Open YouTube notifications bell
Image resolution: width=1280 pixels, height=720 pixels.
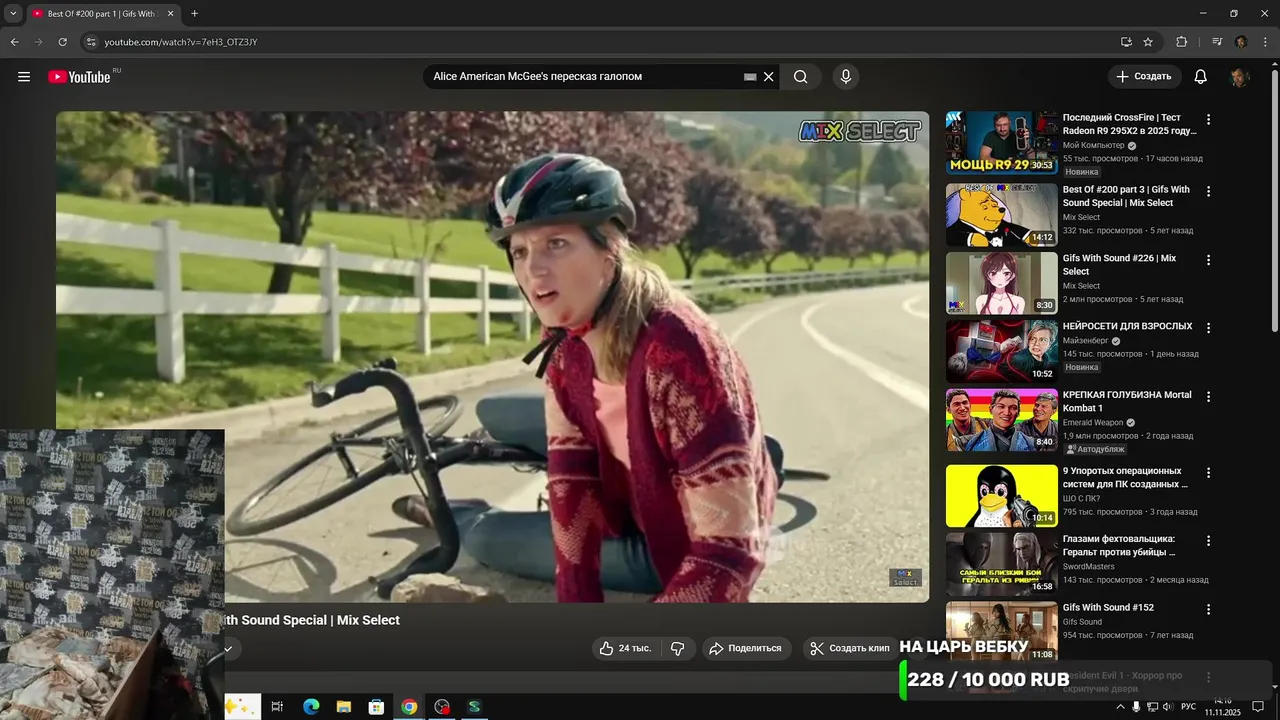click(x=1201, y=77)
